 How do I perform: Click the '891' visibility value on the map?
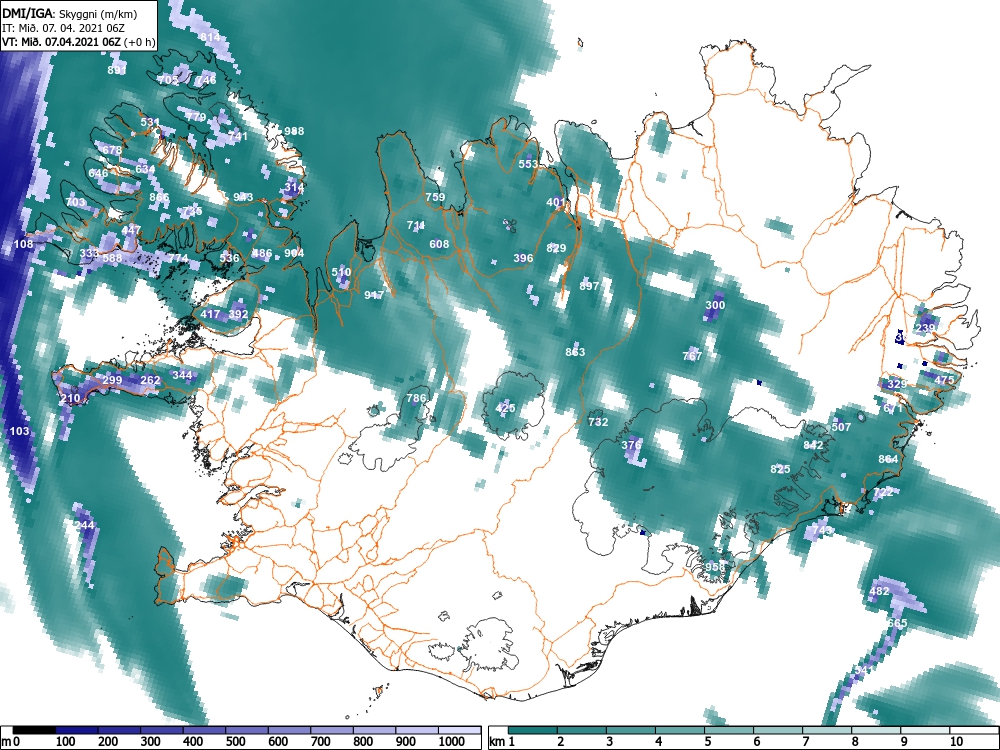tap(117, 70)
